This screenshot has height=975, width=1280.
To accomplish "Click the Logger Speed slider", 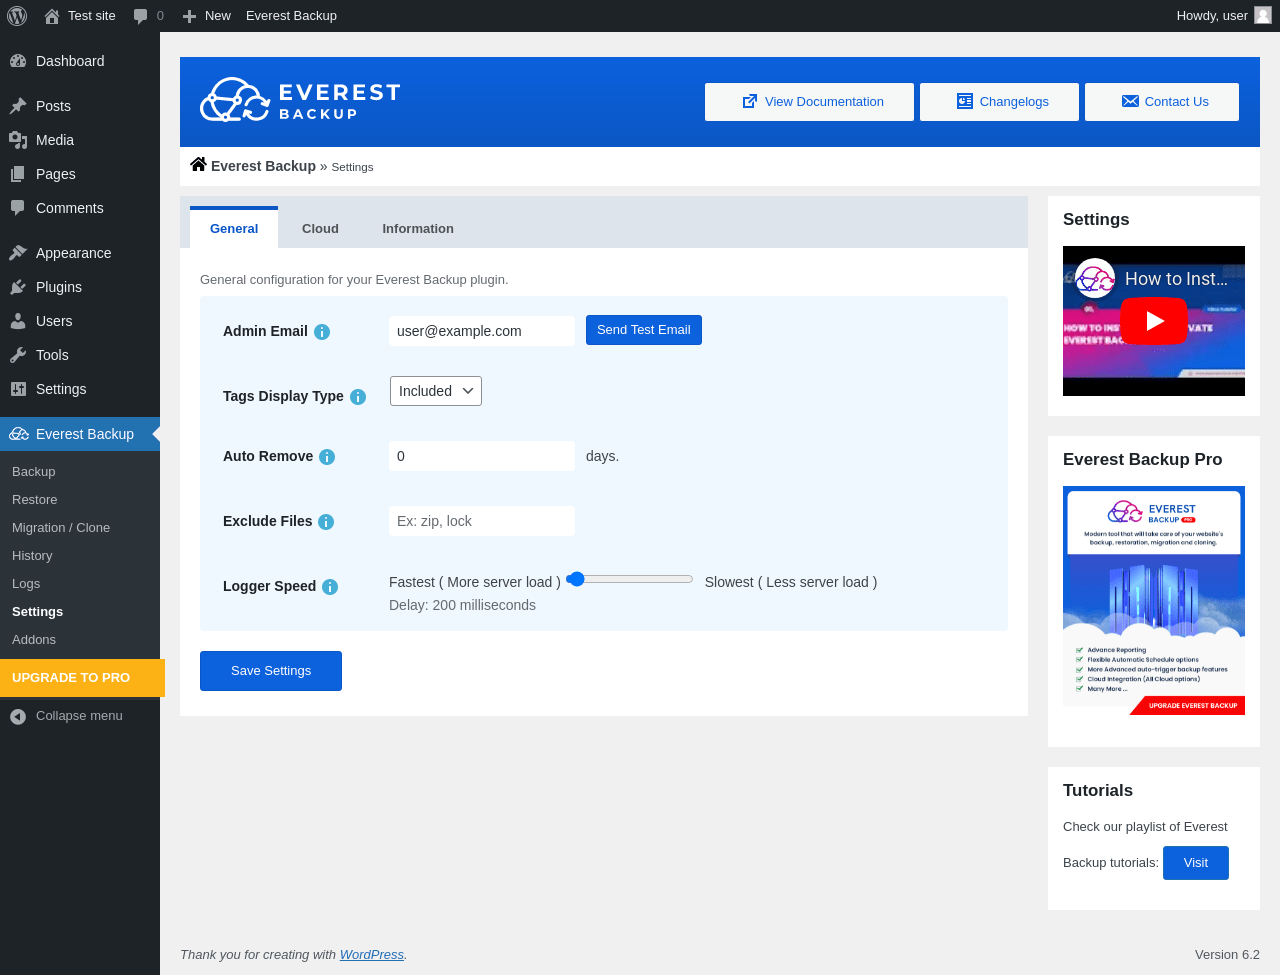I will point(630,579).
